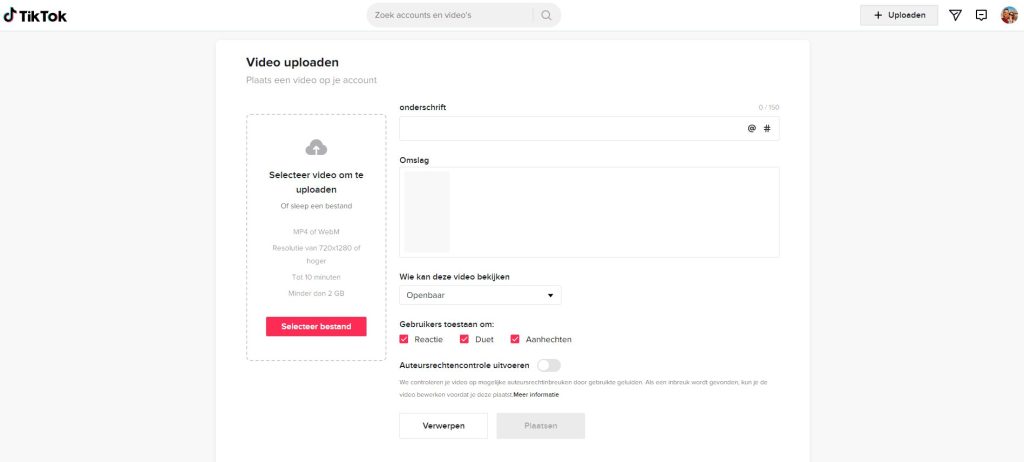The image size is (1024, 462).
Task: Open the Meer informatie link
Action: (x=536, y=395)
